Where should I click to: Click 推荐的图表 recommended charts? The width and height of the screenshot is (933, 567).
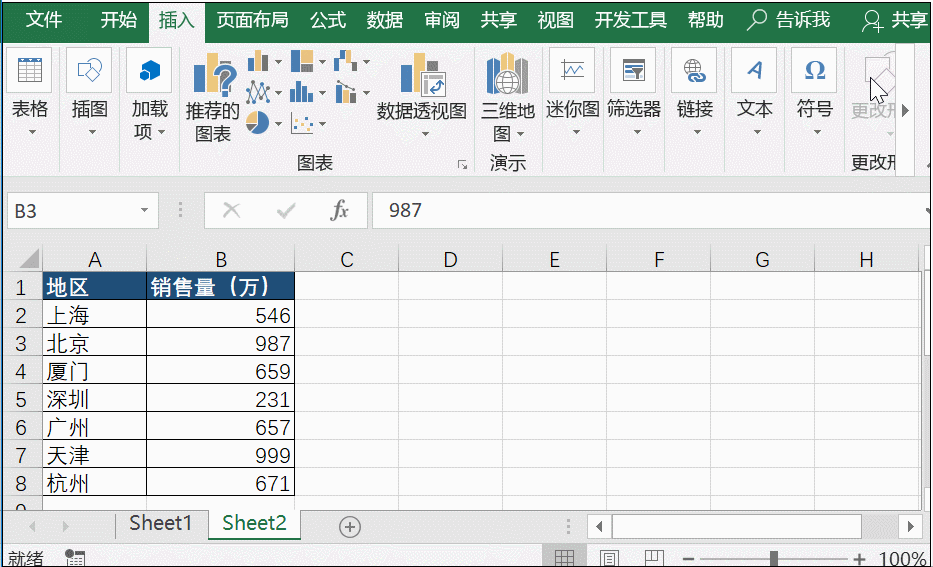click(212, 98)
